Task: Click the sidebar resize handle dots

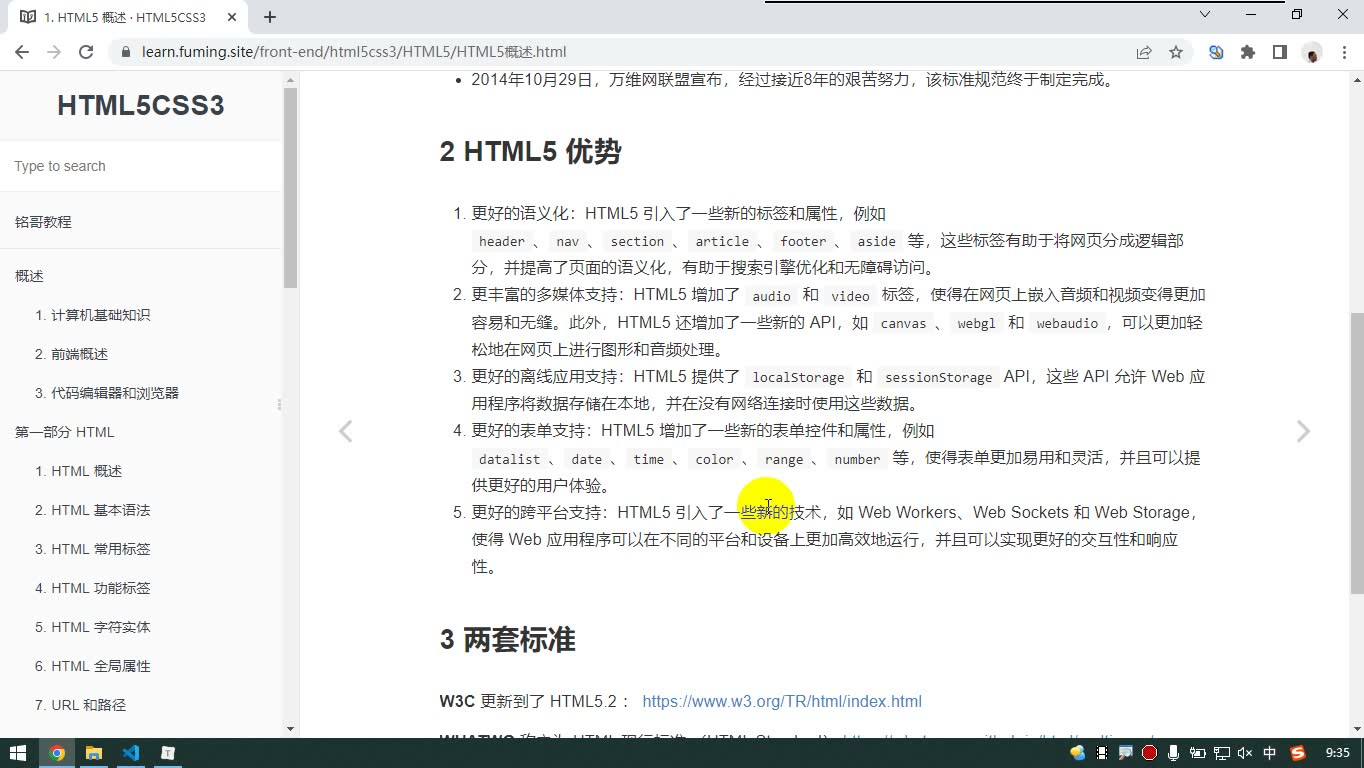Action: [x=279, y=404]
